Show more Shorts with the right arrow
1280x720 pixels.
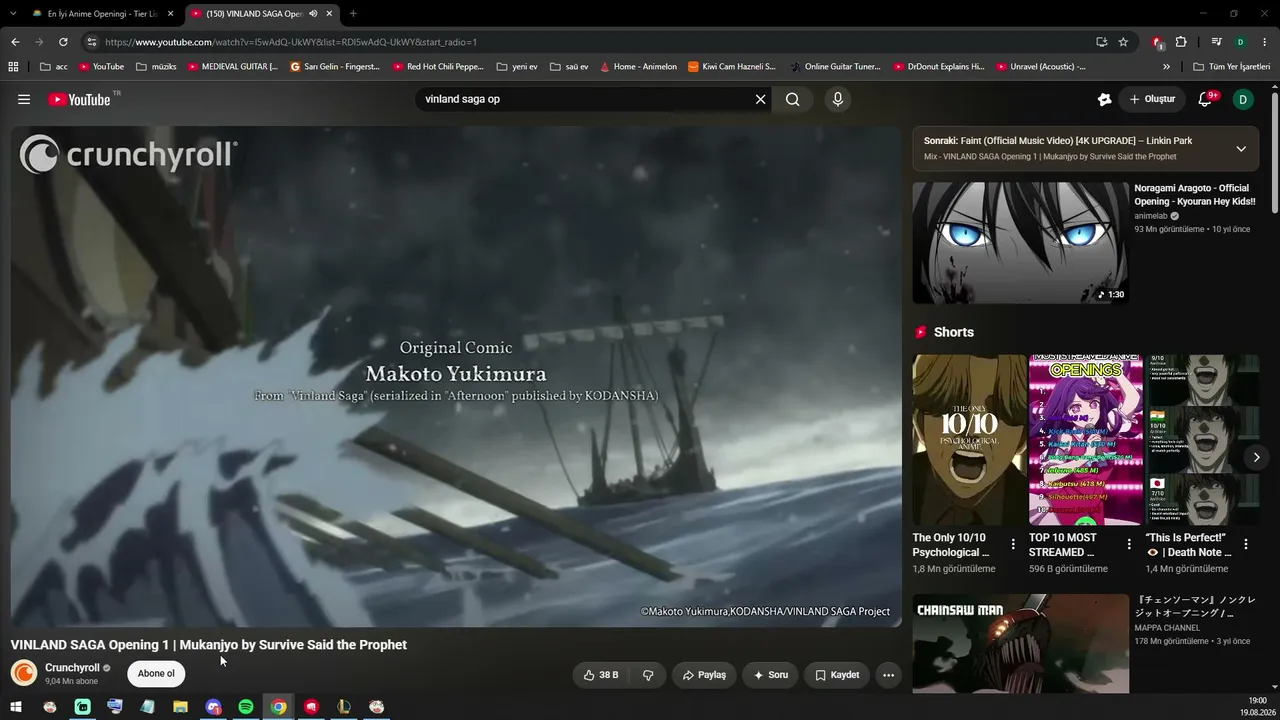coord(1257,457)
